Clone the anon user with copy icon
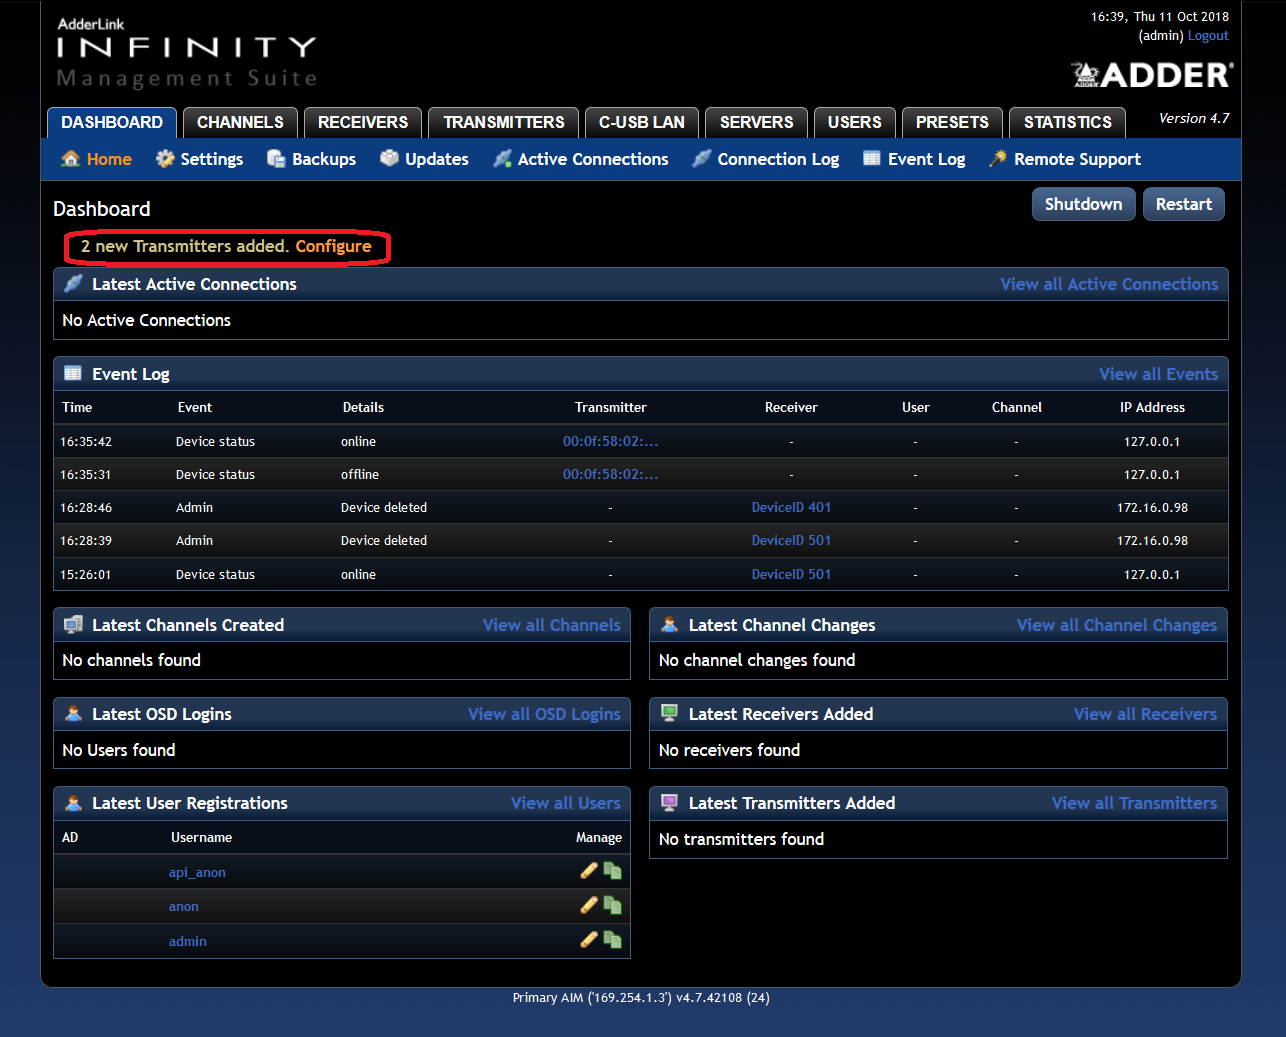The image size is (1286, 1037). [612, 905]
